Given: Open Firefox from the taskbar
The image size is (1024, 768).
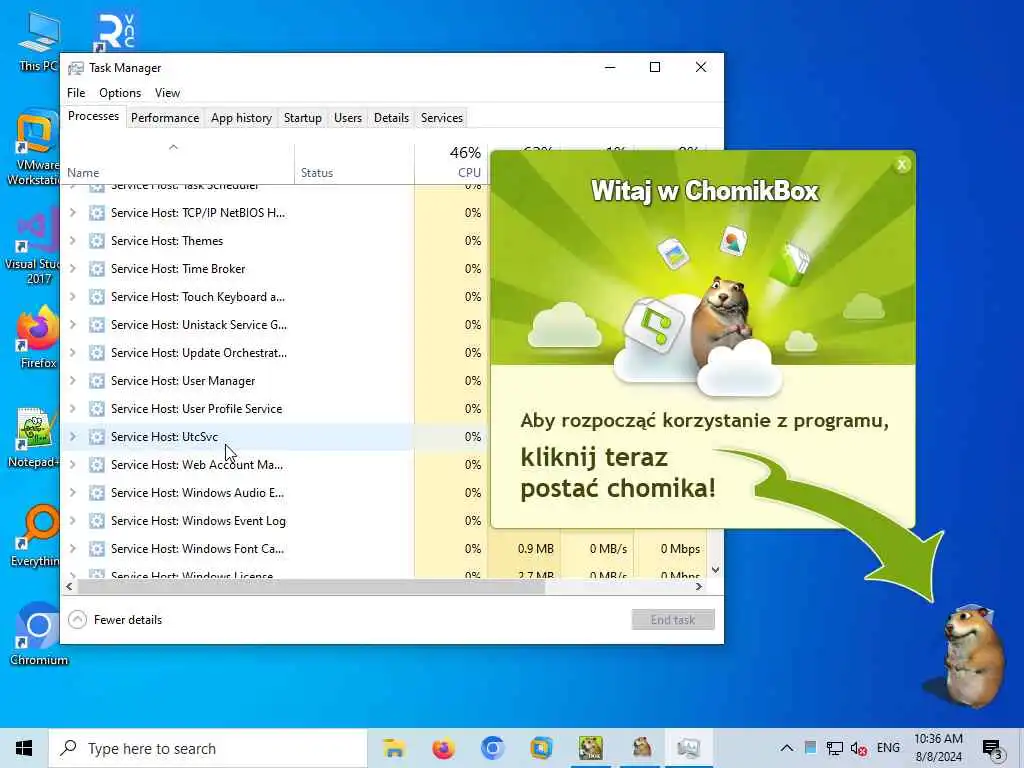Looking at the screenshot, I should [x=443, y=748].
